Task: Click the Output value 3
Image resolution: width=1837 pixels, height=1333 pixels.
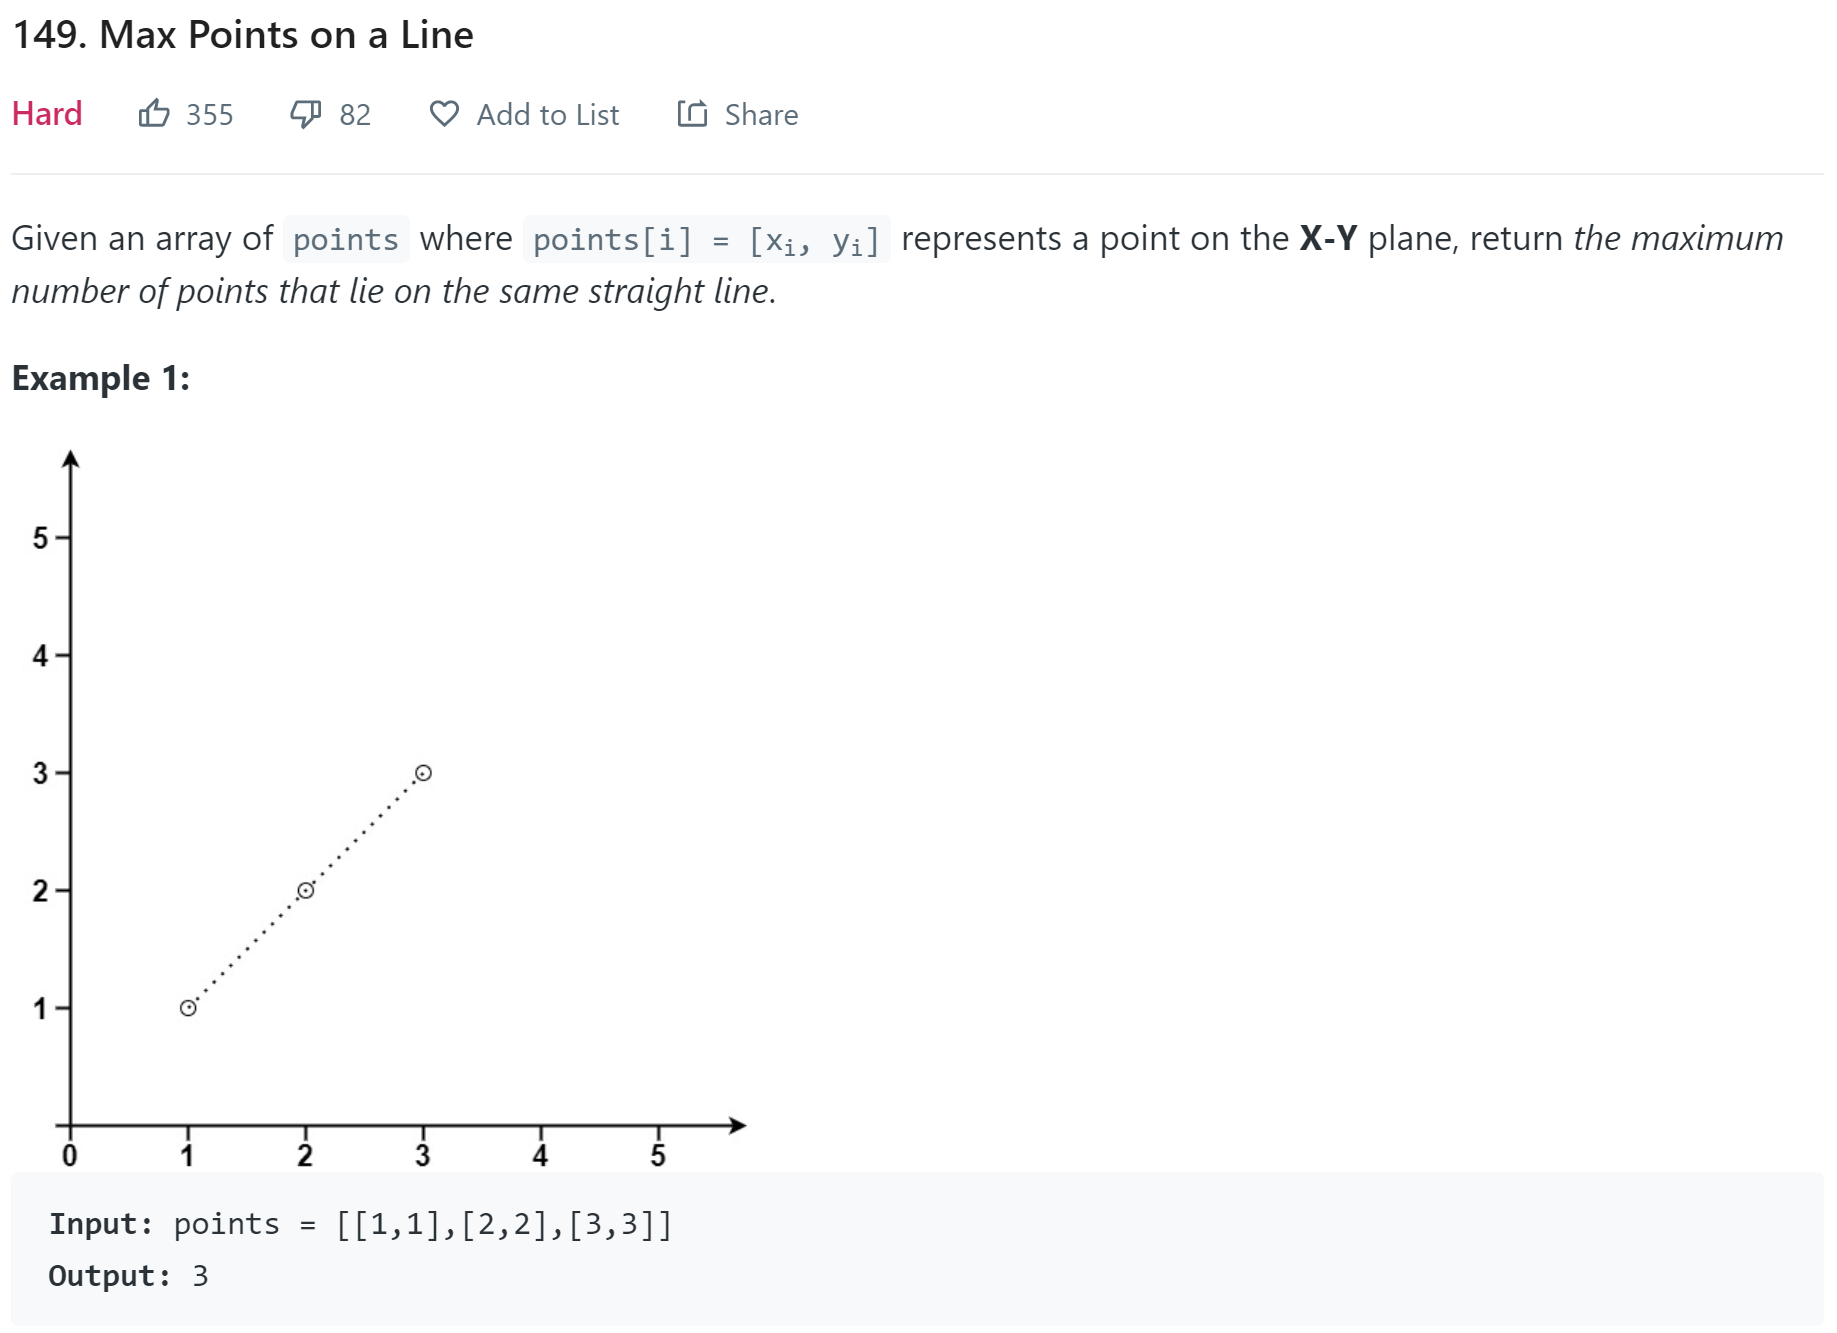Action: point(201,1276)
